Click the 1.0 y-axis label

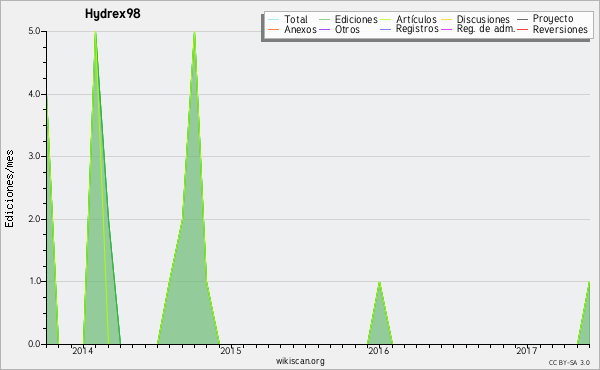(34, 281)
